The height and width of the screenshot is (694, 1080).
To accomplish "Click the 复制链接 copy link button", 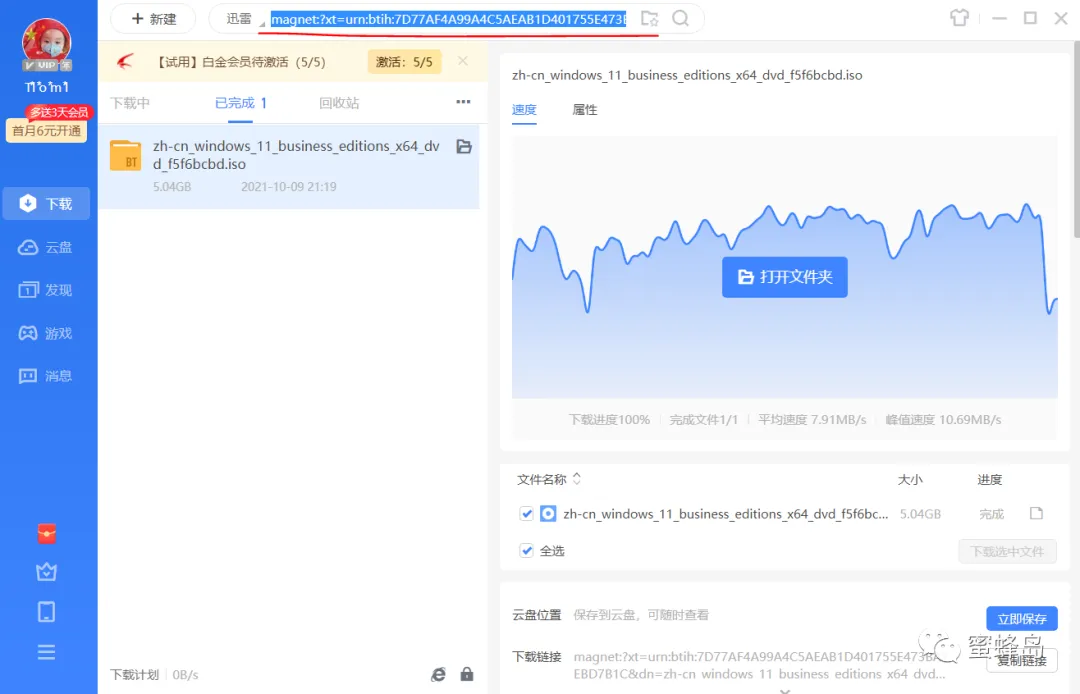I will pos(1022,661).
